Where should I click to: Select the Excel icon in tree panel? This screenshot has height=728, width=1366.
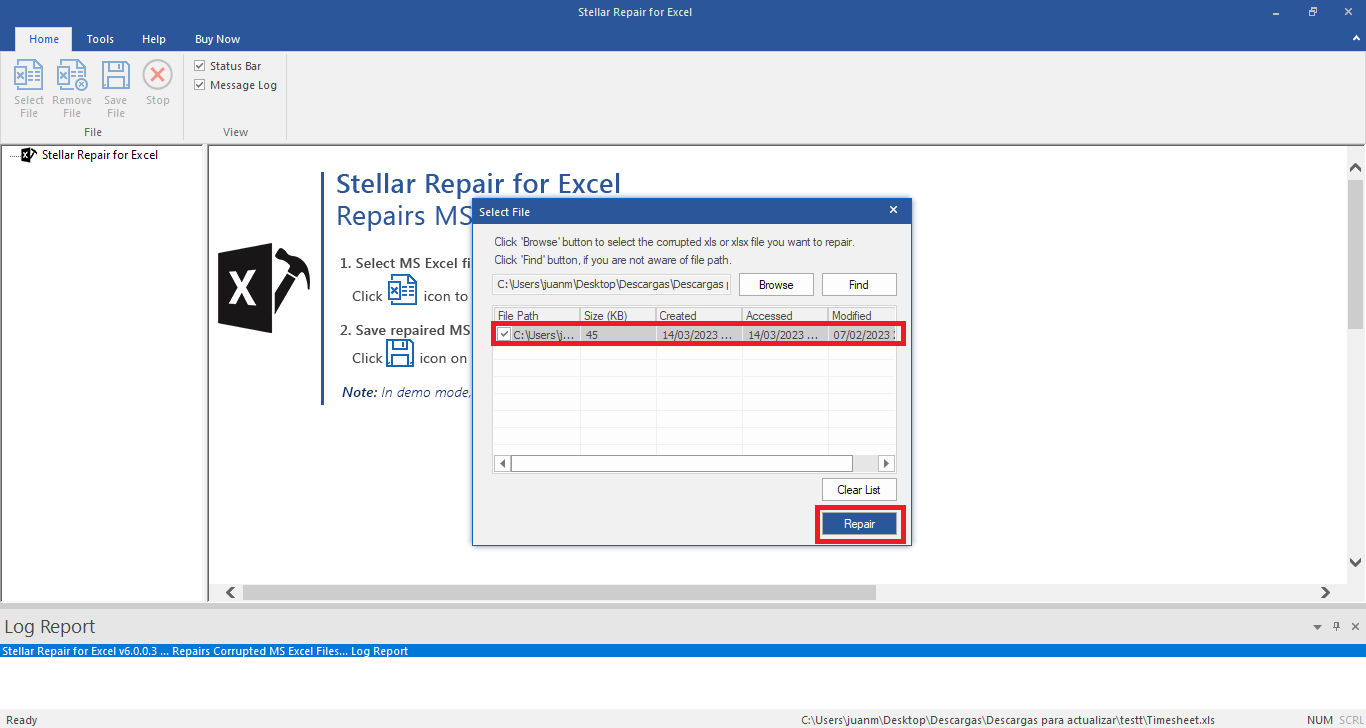click(29, 155)
